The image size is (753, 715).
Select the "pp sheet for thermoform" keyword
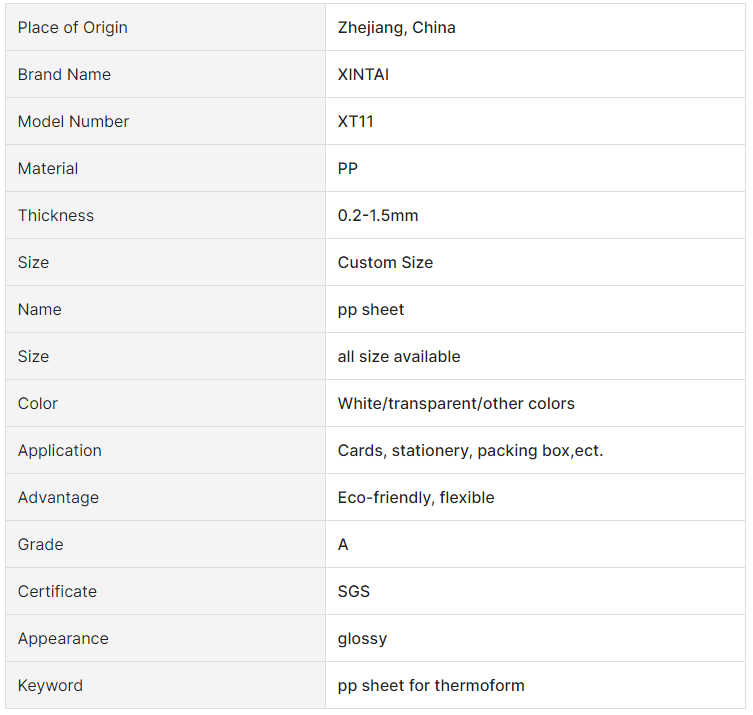(431, 686)
